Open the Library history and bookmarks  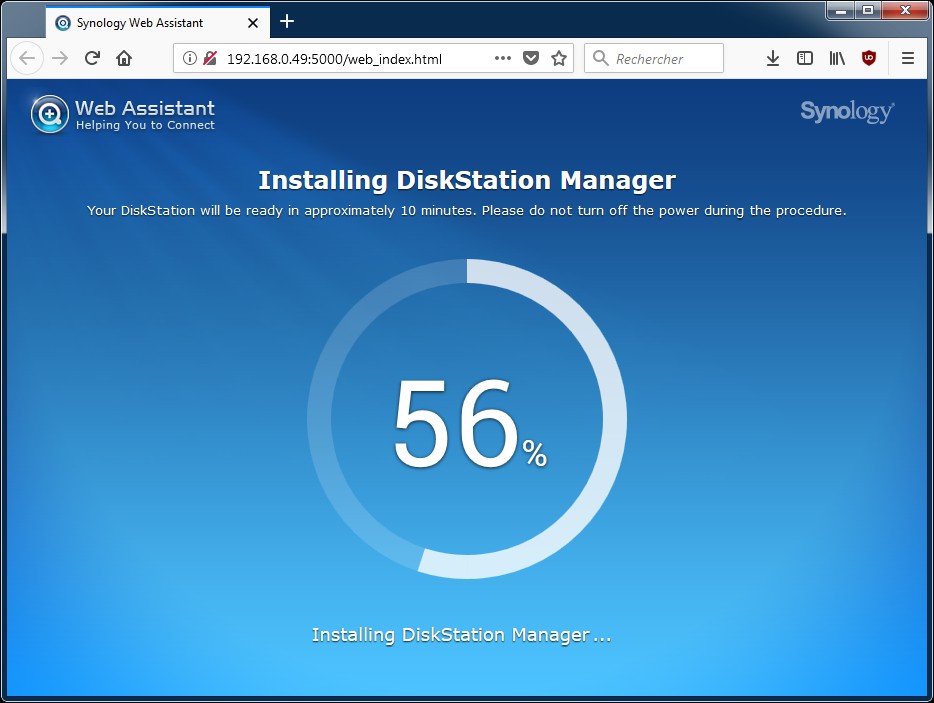coord(836,58)
